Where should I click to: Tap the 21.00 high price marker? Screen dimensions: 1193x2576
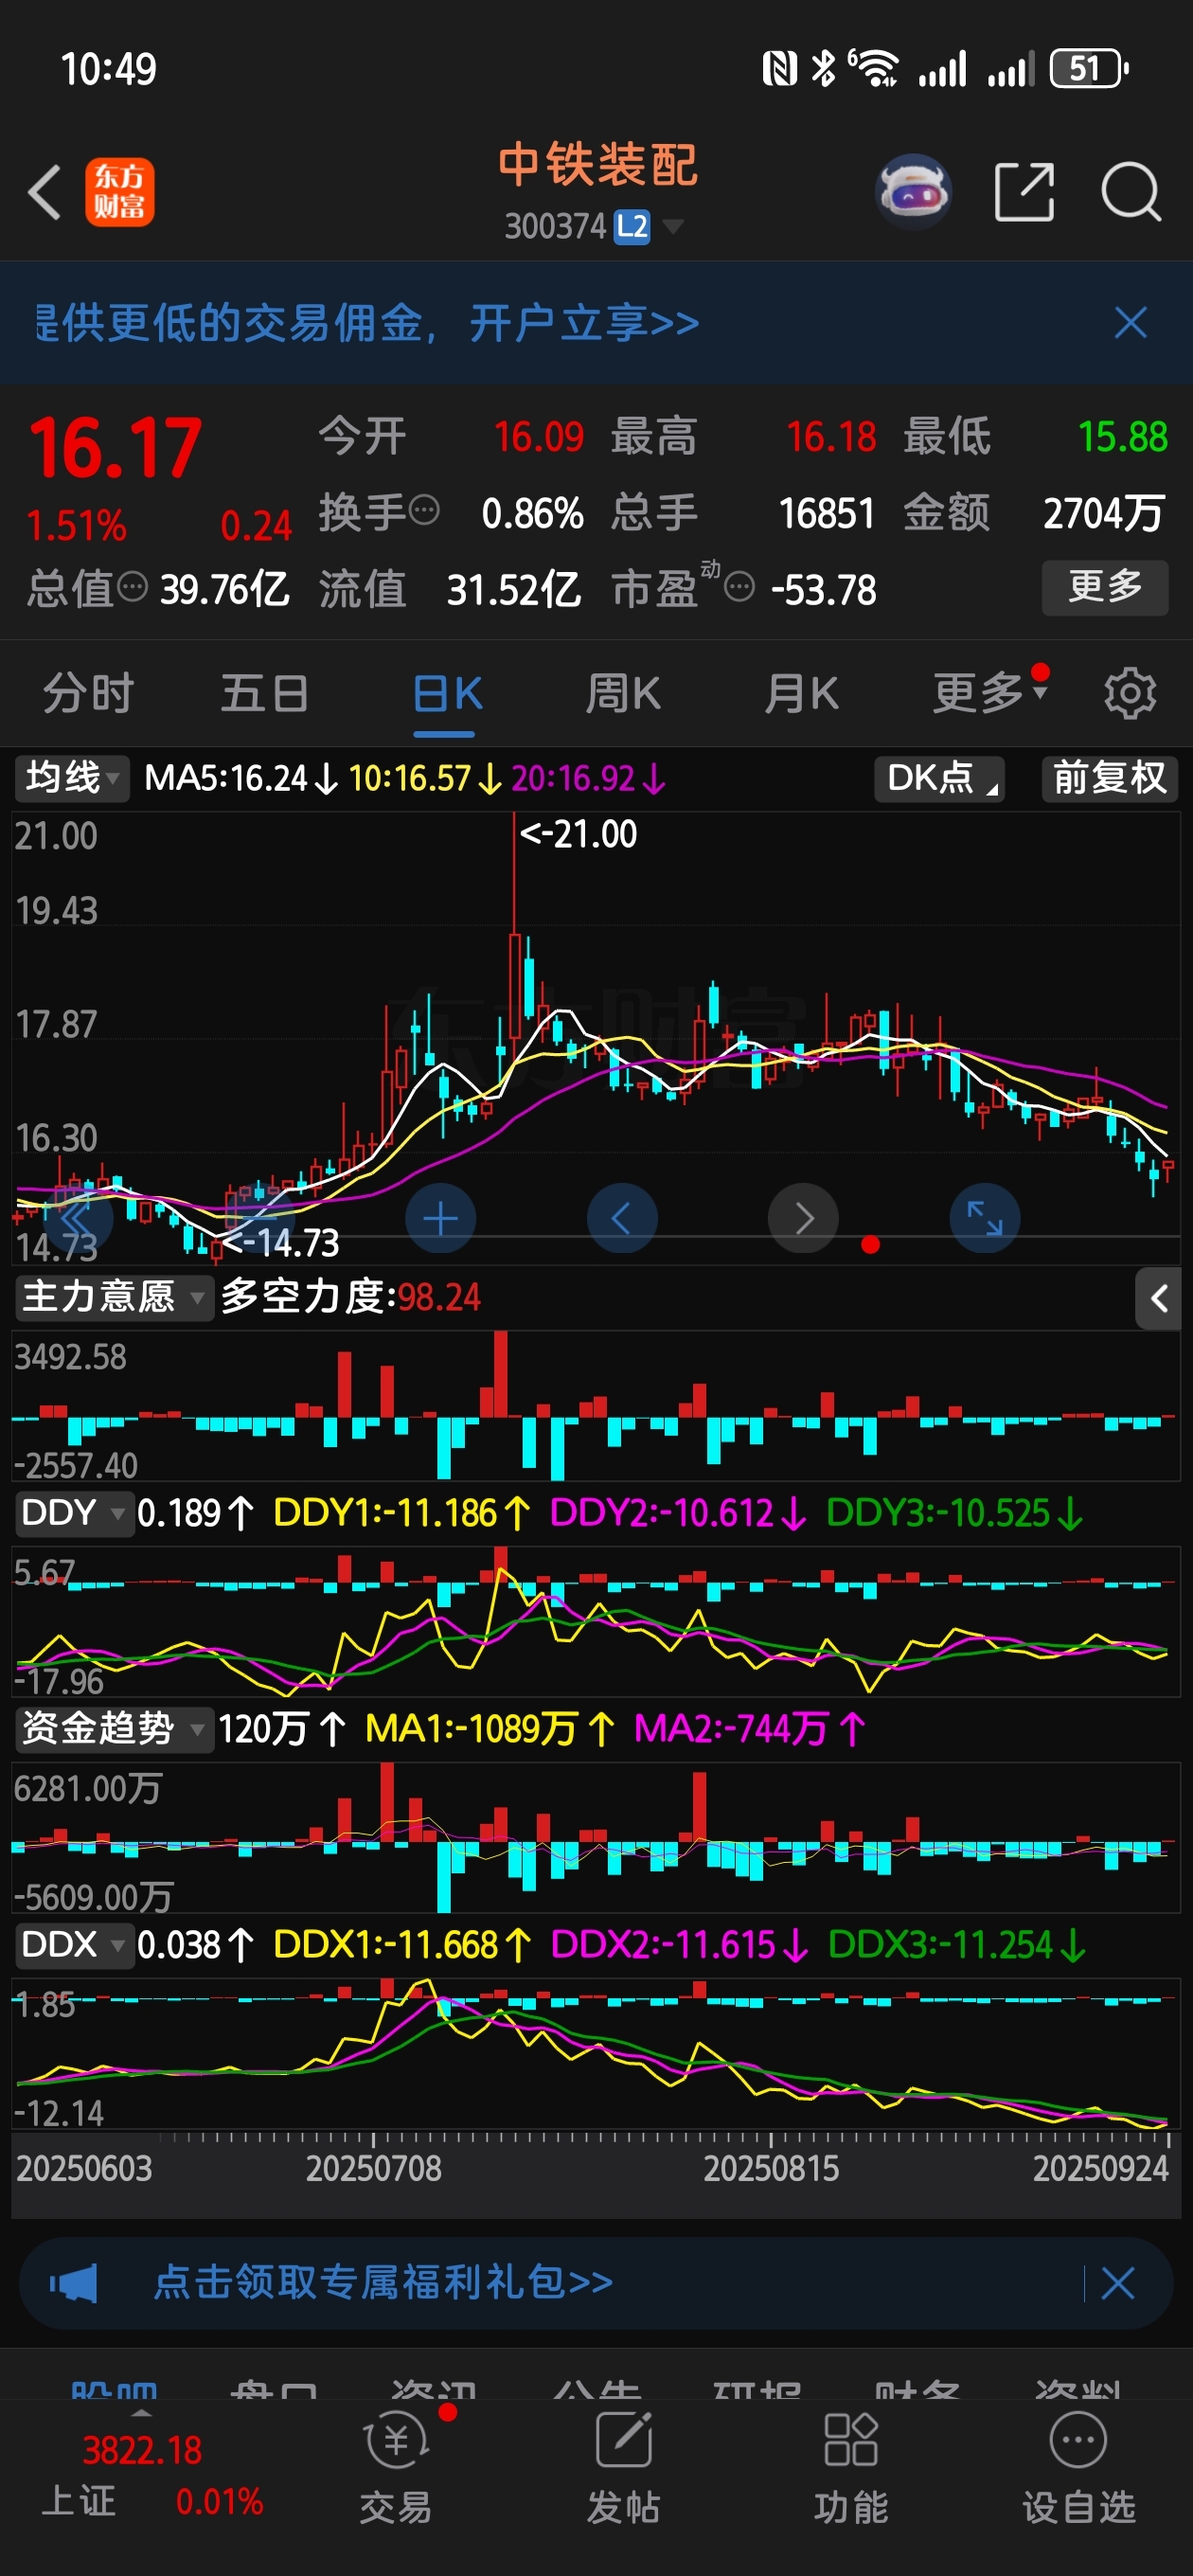[x=578, y=834]
